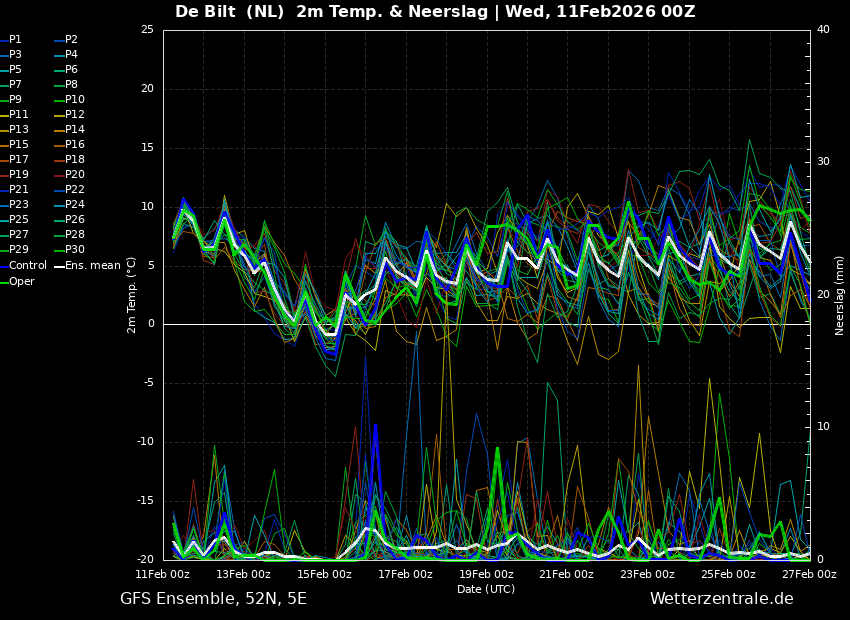Click the green Oper line swatch

coord(4,281)
